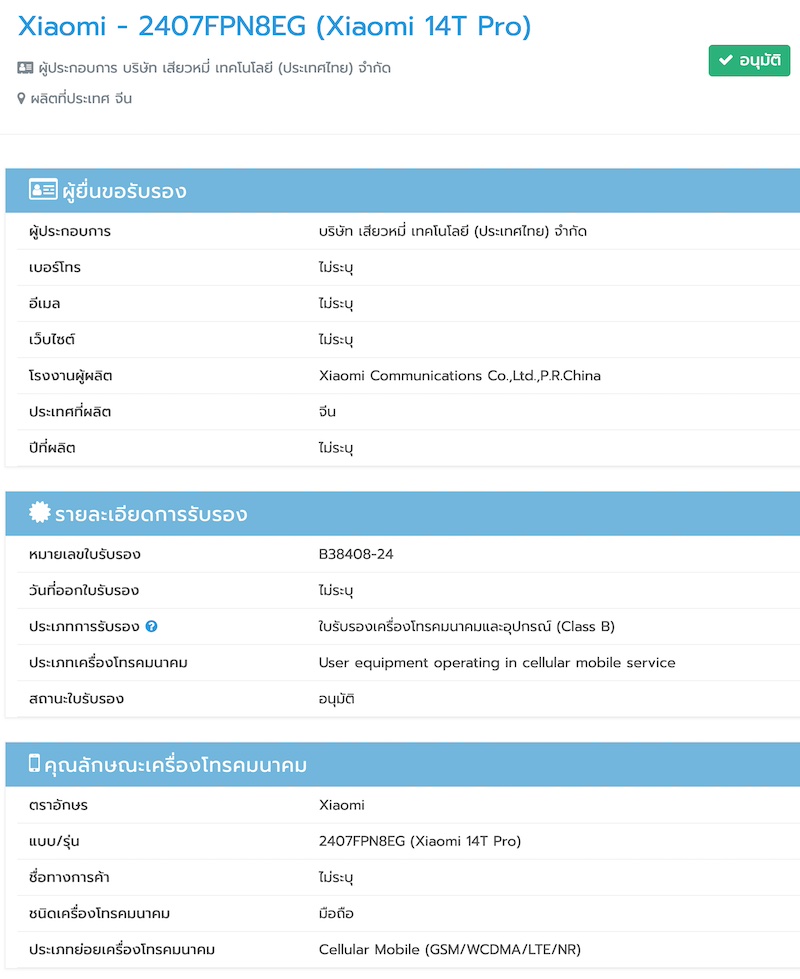The width and height of the screenshot is (800, 979).
Task: Click the Xiaomi Communications Co.,Ltd. manufacturer text
Action: tap(459, 376)
